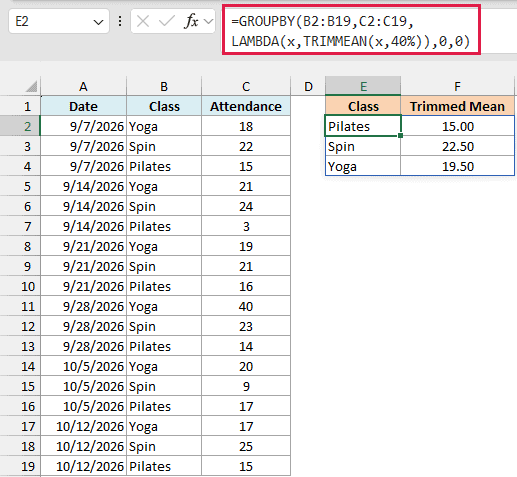The image size is (517, 477).
Task: Select attendance value 40
Action: pos(246,306)
